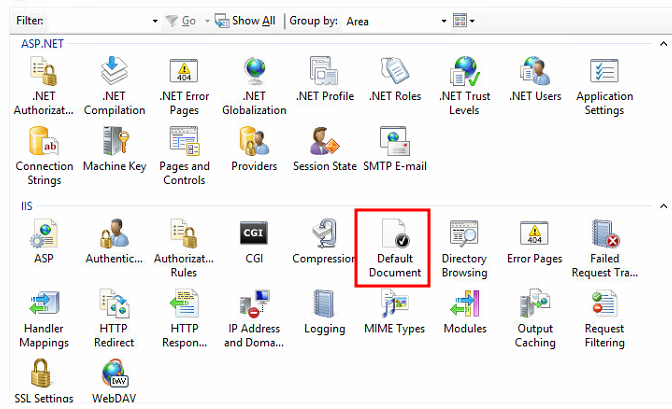
Task: Open the Session State feature
Action: (x=325, y=150)
